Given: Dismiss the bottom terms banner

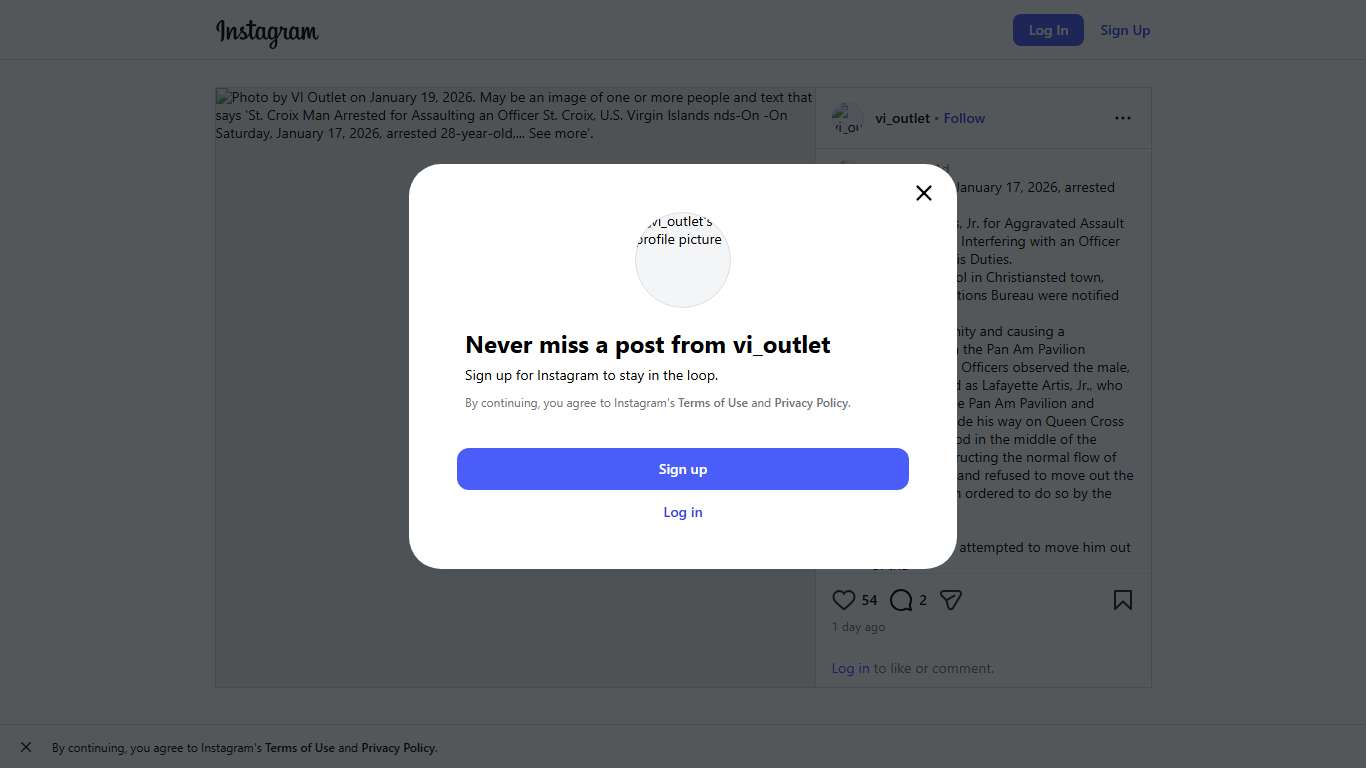Looking at the screenshot, I should (x=26, y=747).
